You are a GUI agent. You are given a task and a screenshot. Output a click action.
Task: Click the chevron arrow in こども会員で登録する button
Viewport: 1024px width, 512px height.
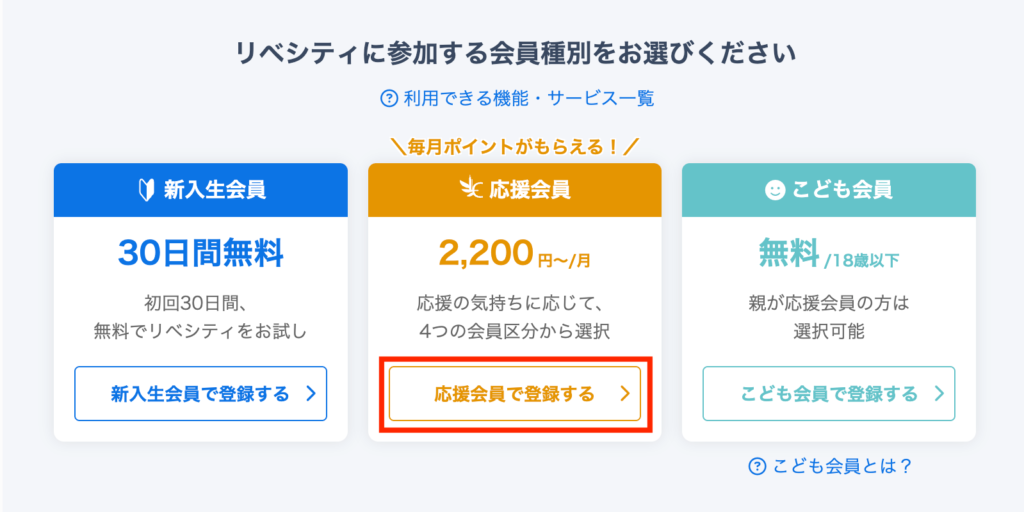pyautogui.click(x=939, y=394)
